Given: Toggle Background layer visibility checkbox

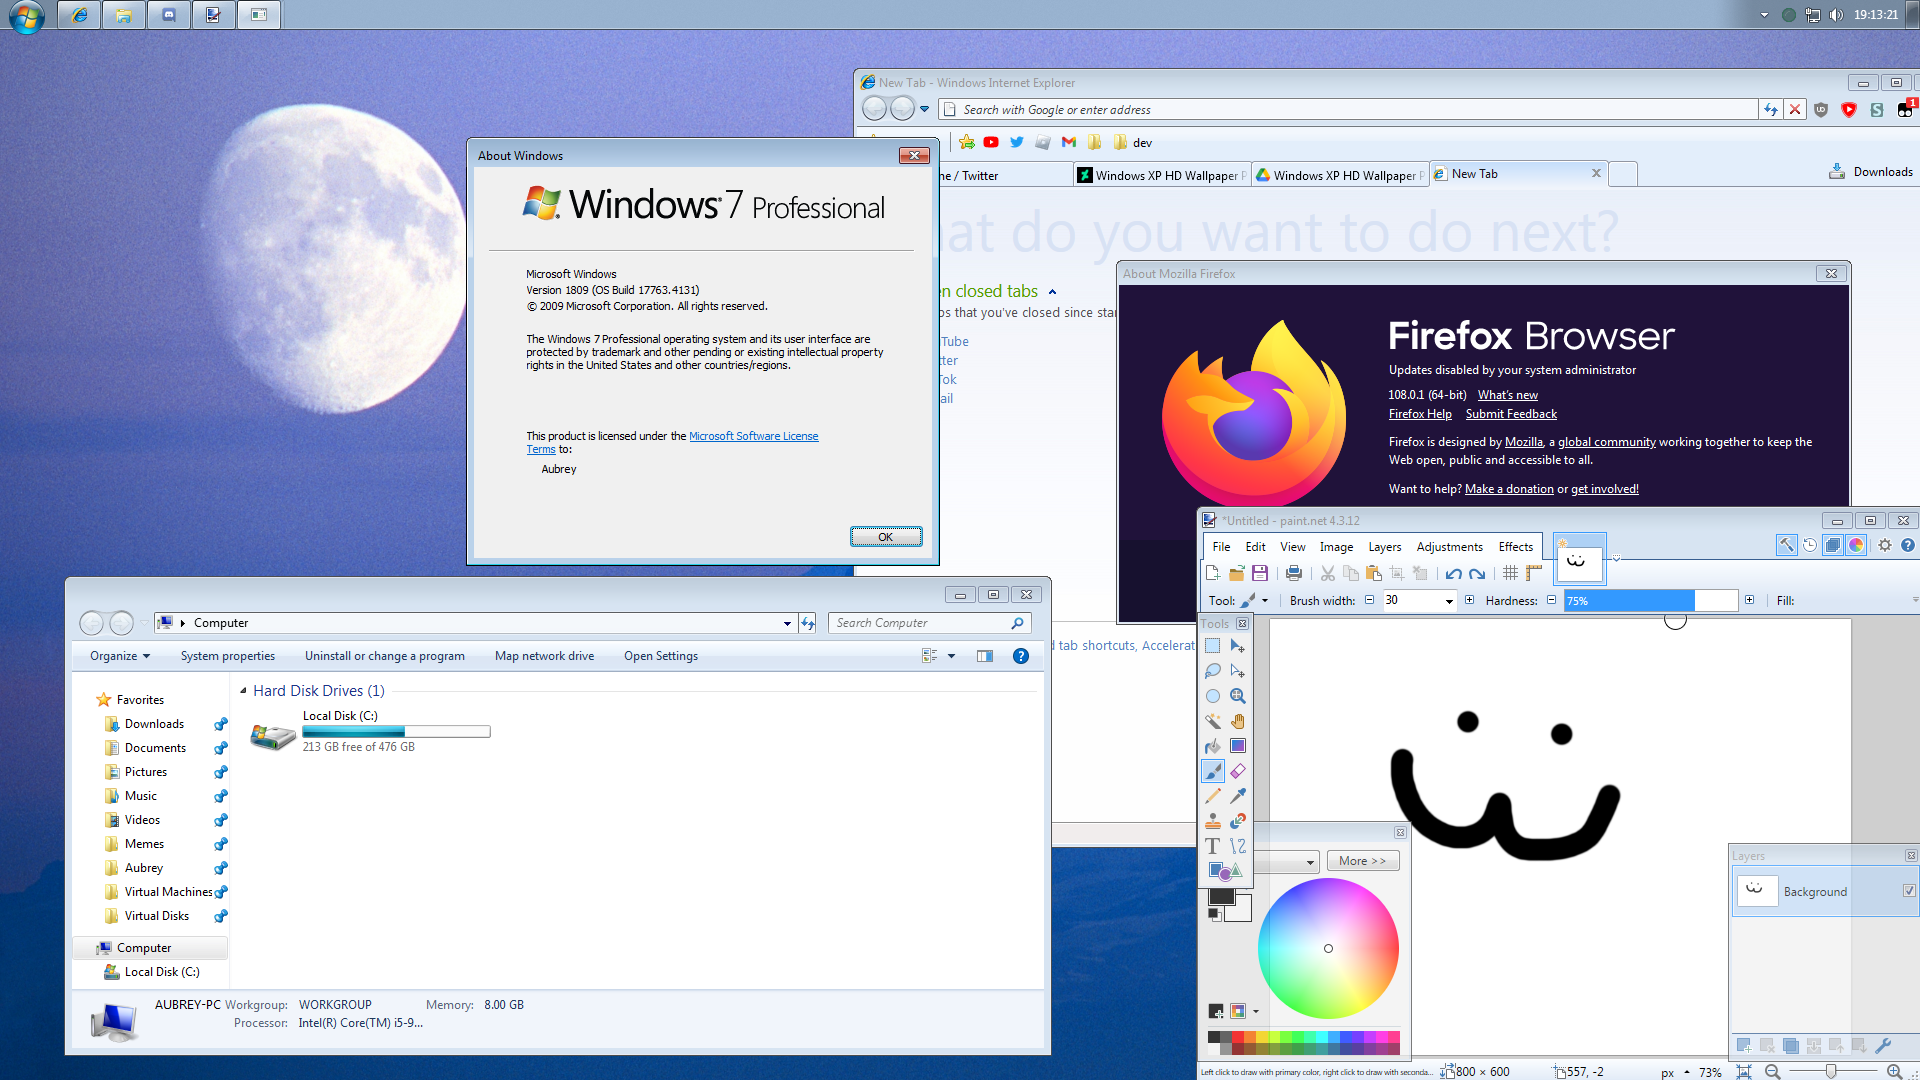Looking at the screenshot, I should [1909, 891].
